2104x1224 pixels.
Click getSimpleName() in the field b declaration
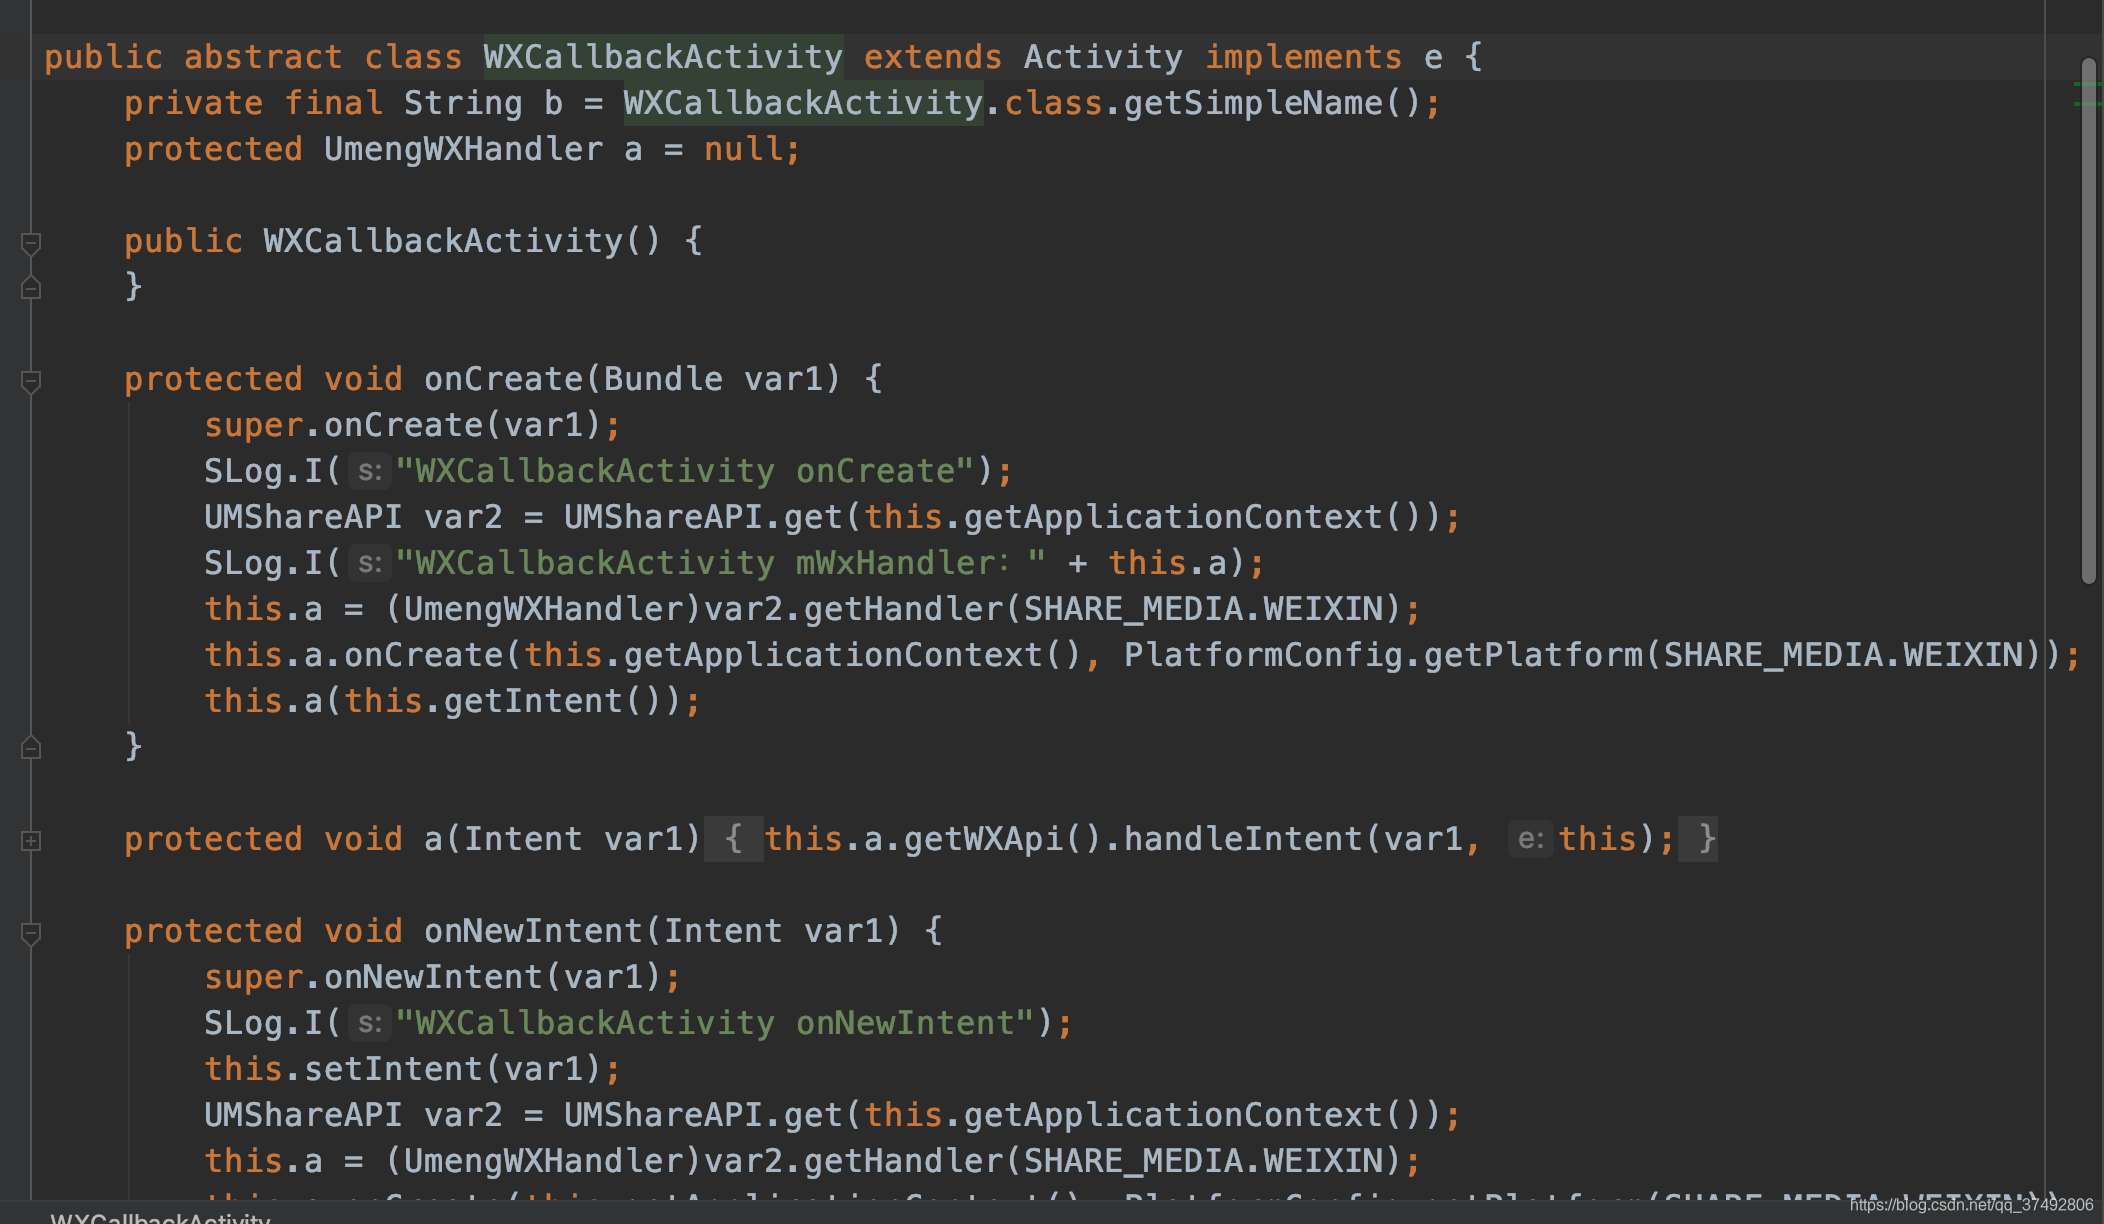tap(1272, 103)
